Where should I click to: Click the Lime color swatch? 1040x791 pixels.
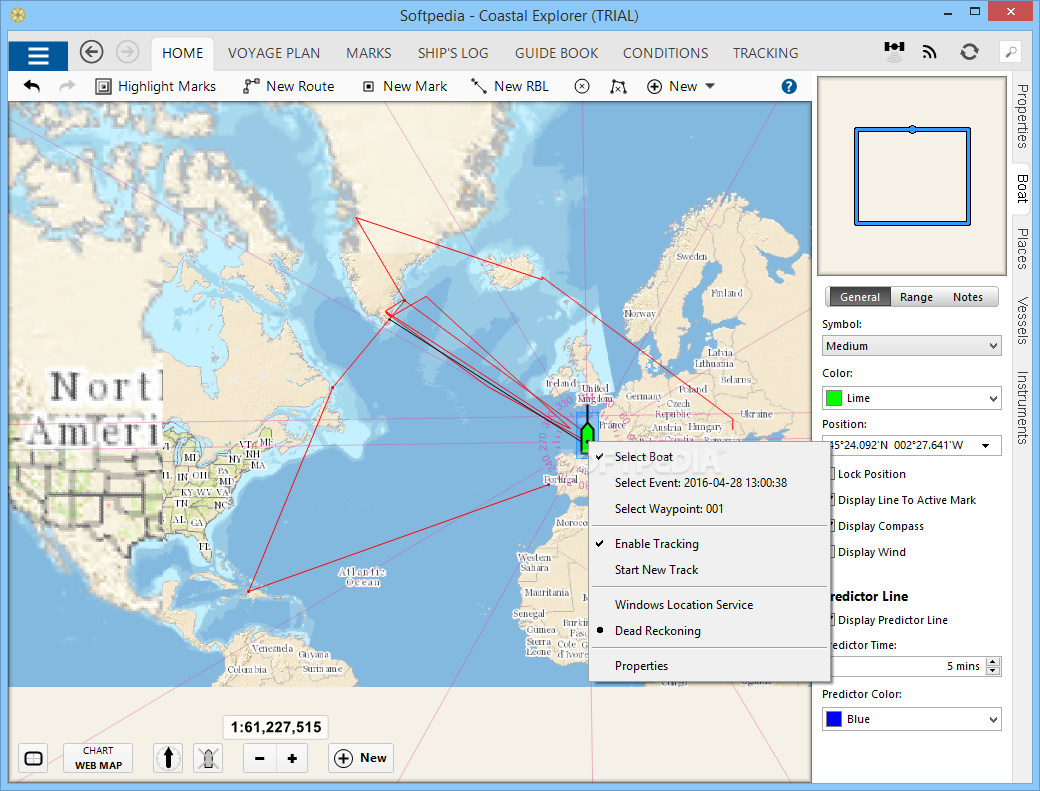(834, 398)
